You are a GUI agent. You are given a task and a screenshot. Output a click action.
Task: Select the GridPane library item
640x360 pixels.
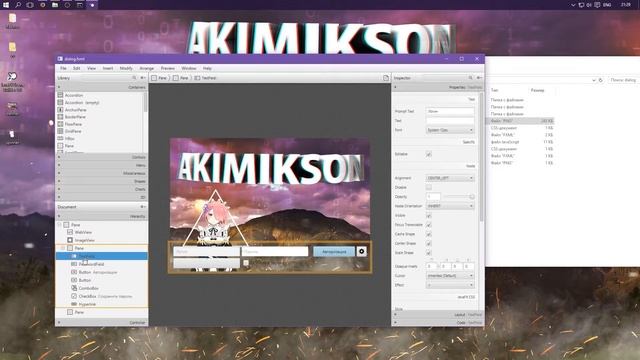pos(73,131)
